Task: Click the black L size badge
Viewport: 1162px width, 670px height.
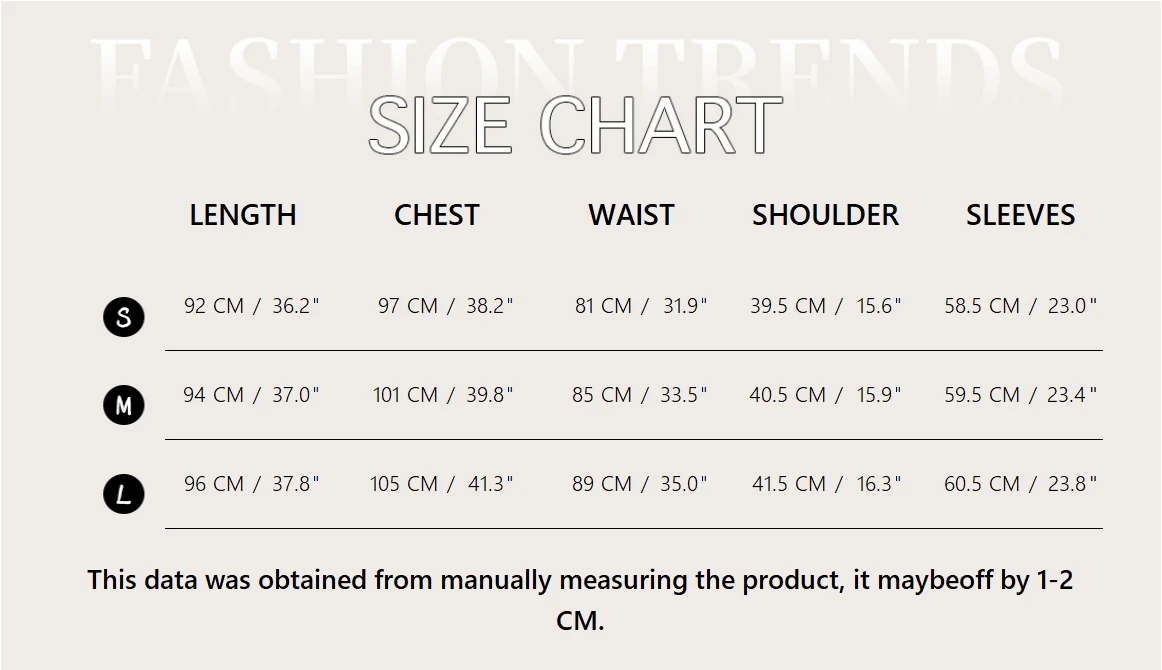Action: coord(124,494)
